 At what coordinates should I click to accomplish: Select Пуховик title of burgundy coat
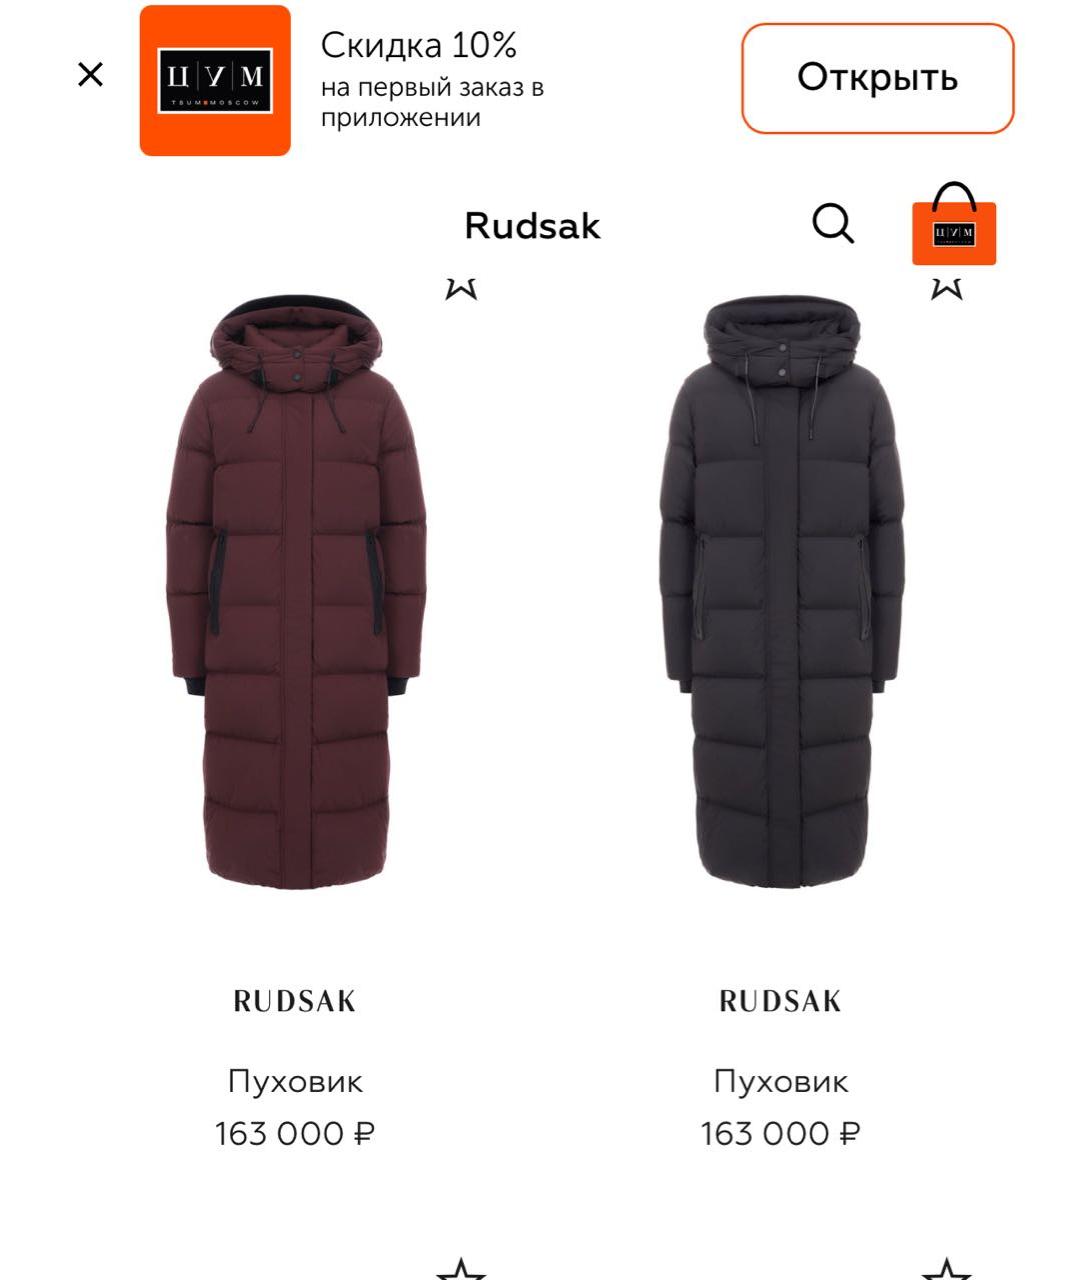click(295, 1081)
